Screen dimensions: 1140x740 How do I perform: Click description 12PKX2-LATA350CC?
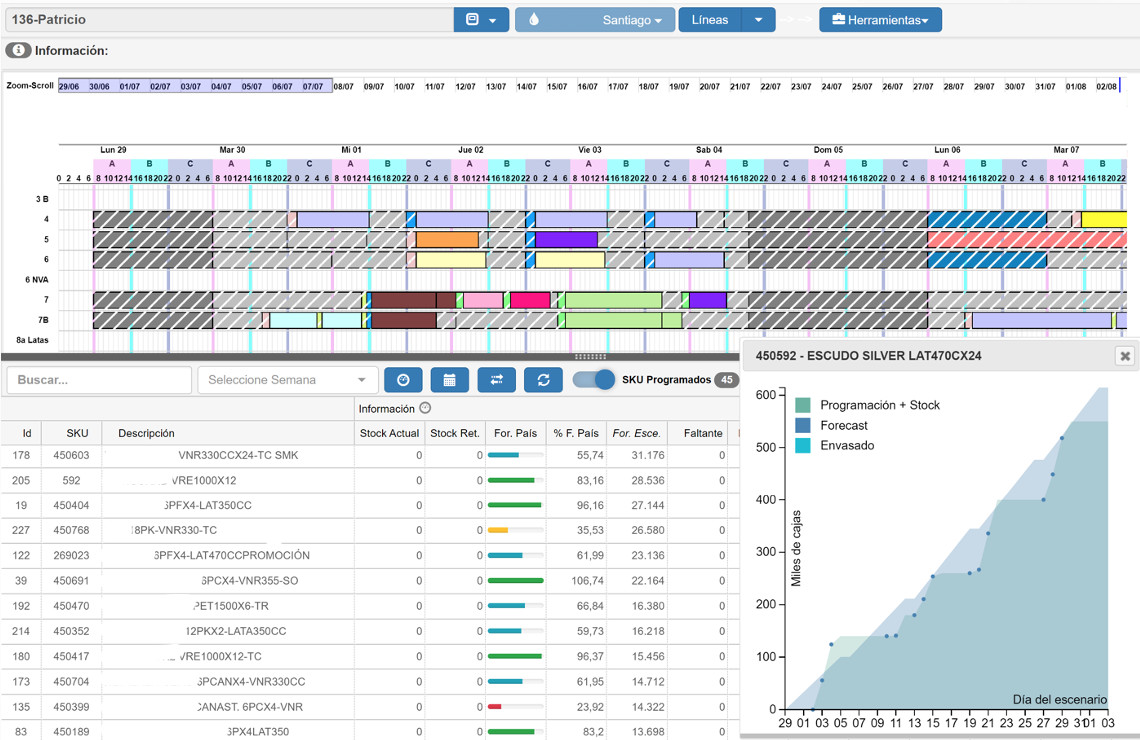236,631
